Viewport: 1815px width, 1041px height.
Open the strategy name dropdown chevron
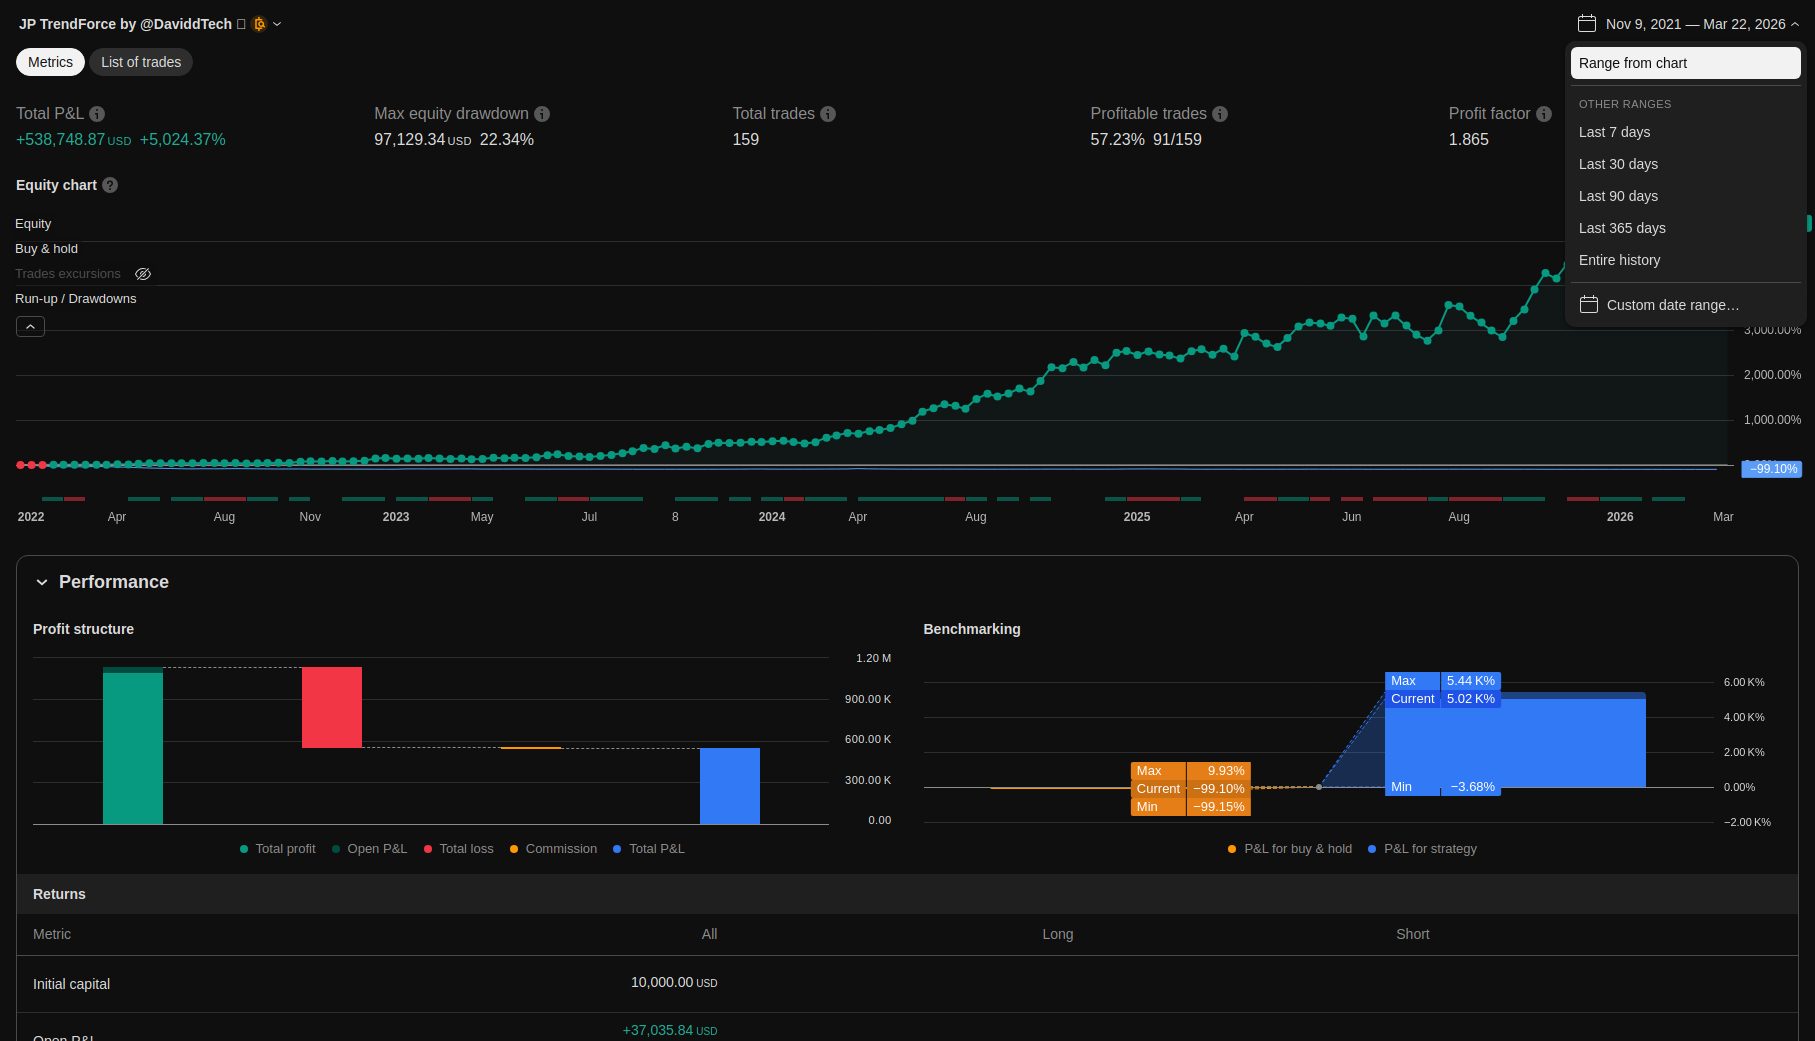click(x=278, y=24)
